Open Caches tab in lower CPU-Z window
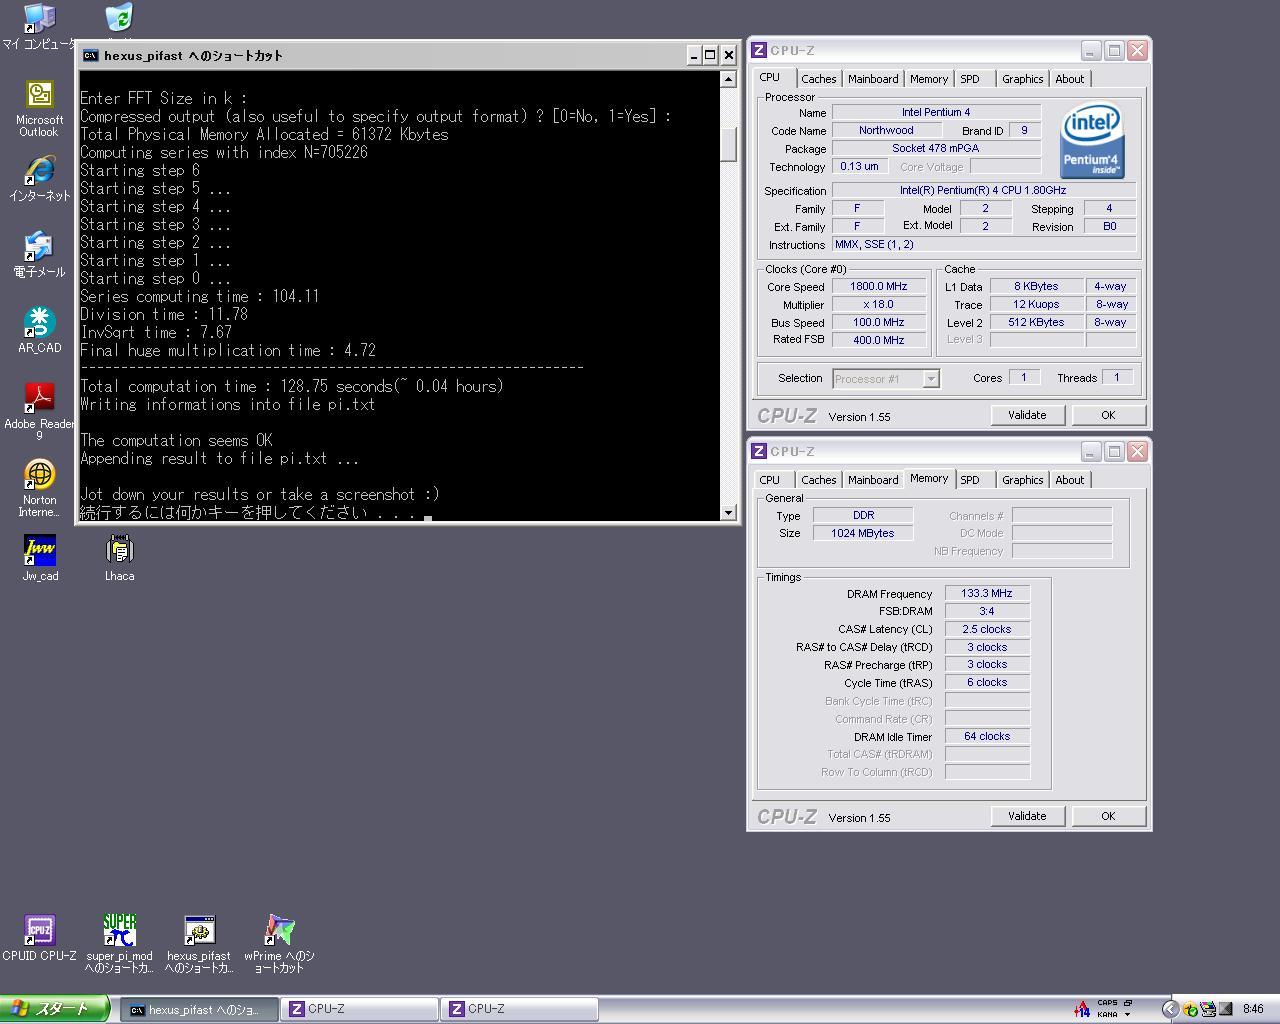Viewport: 1280px width, 1024px height. 818,480
